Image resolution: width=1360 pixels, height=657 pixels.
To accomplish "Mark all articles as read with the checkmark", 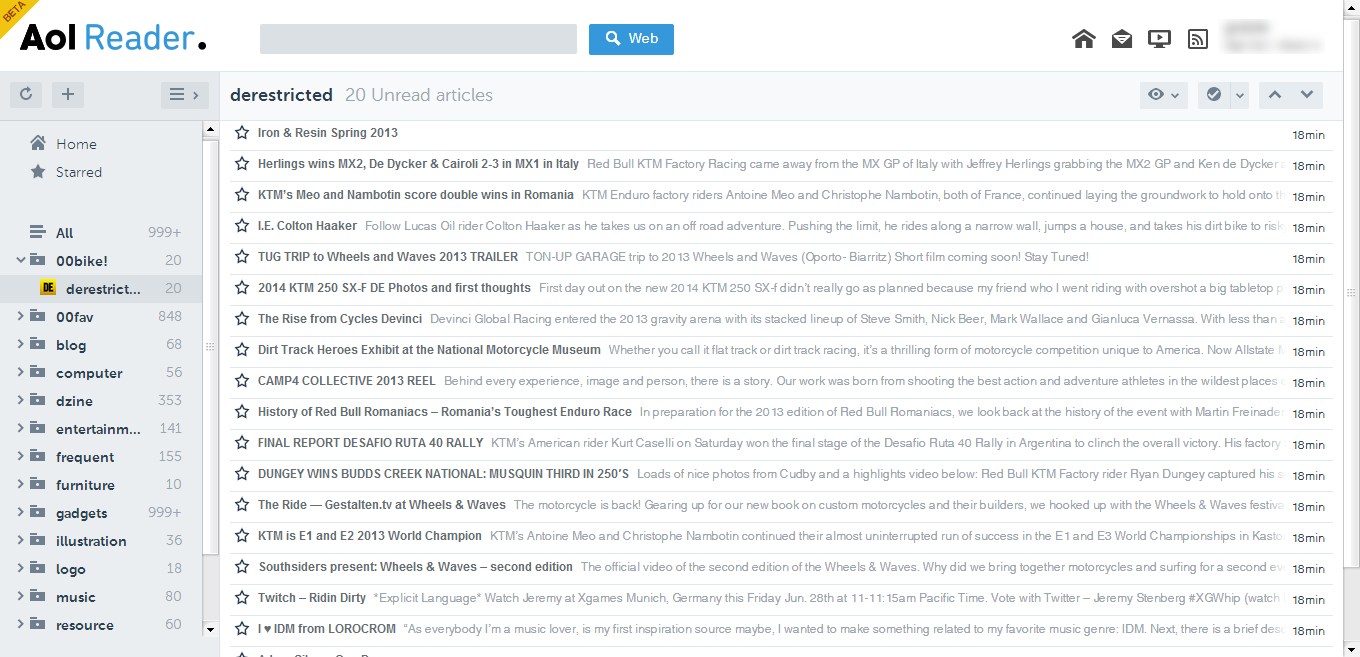I will point(1212,94).
